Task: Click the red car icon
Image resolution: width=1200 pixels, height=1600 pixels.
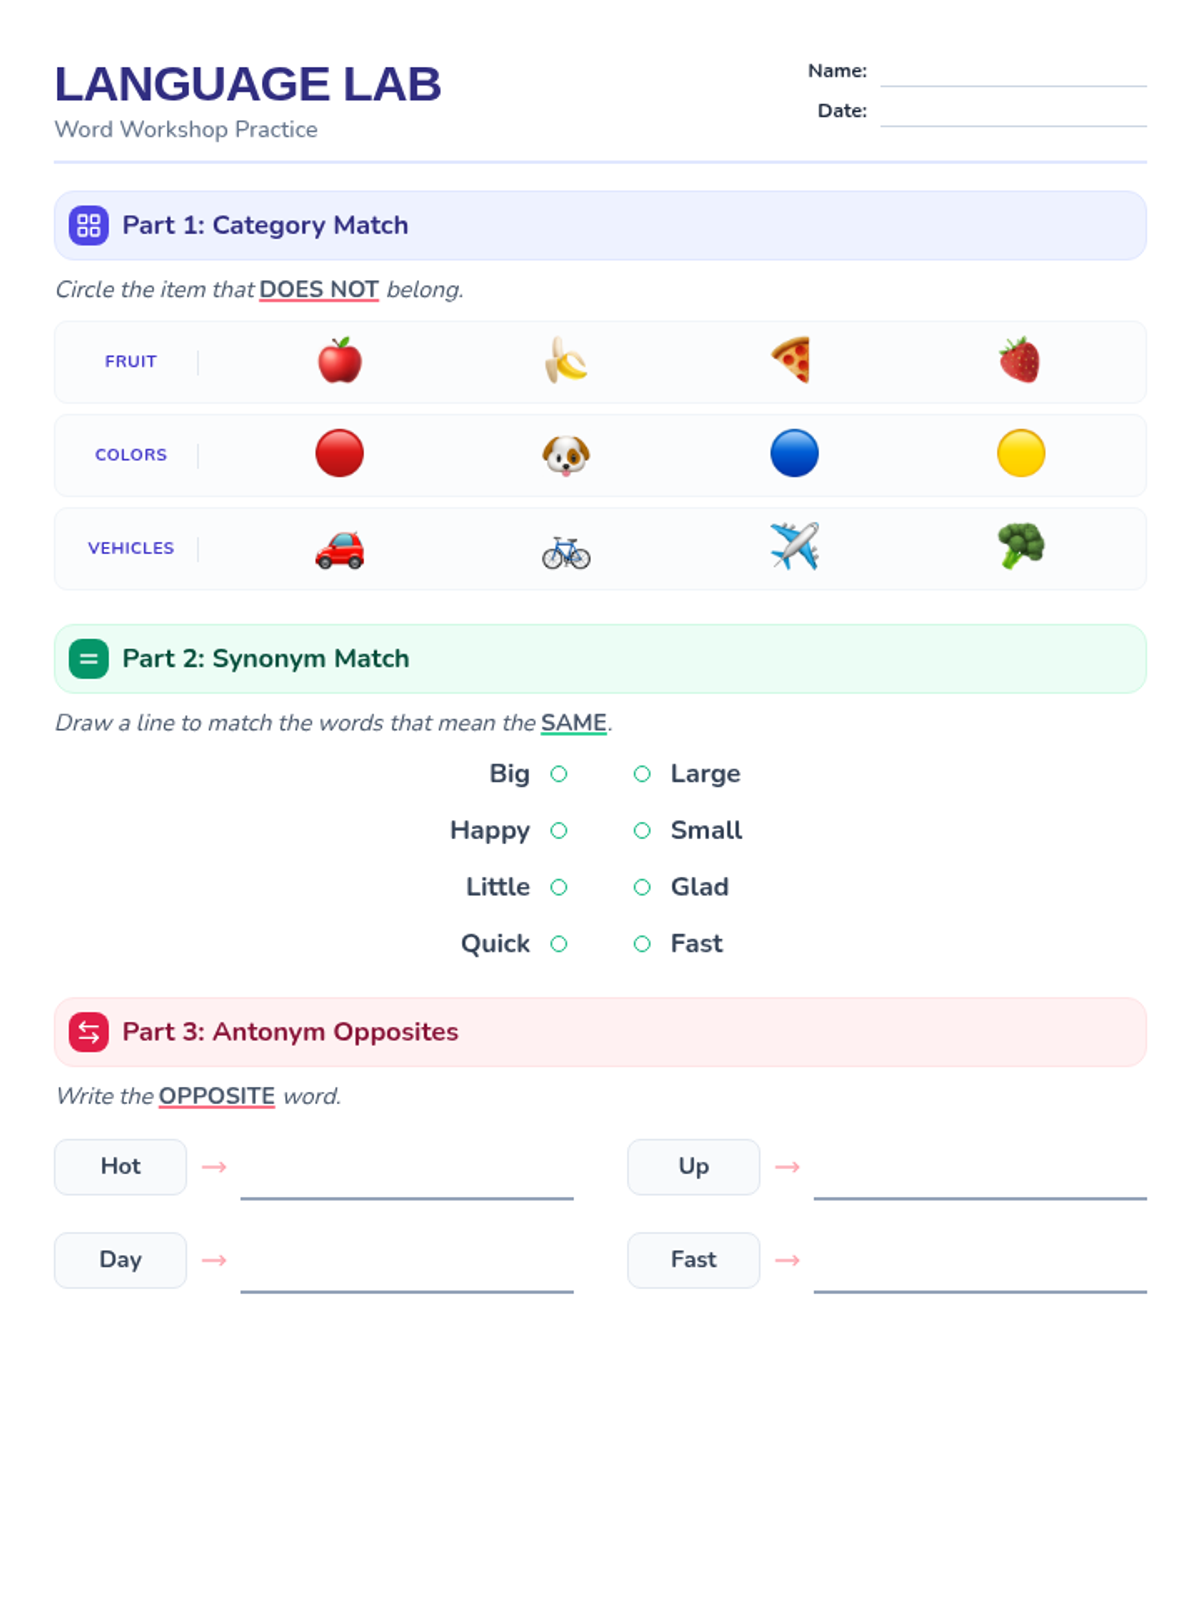Action: point(340,550)
